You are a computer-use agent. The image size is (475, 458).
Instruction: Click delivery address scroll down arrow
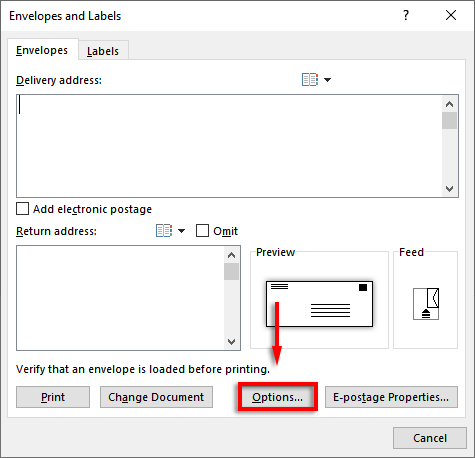(449, 189)
